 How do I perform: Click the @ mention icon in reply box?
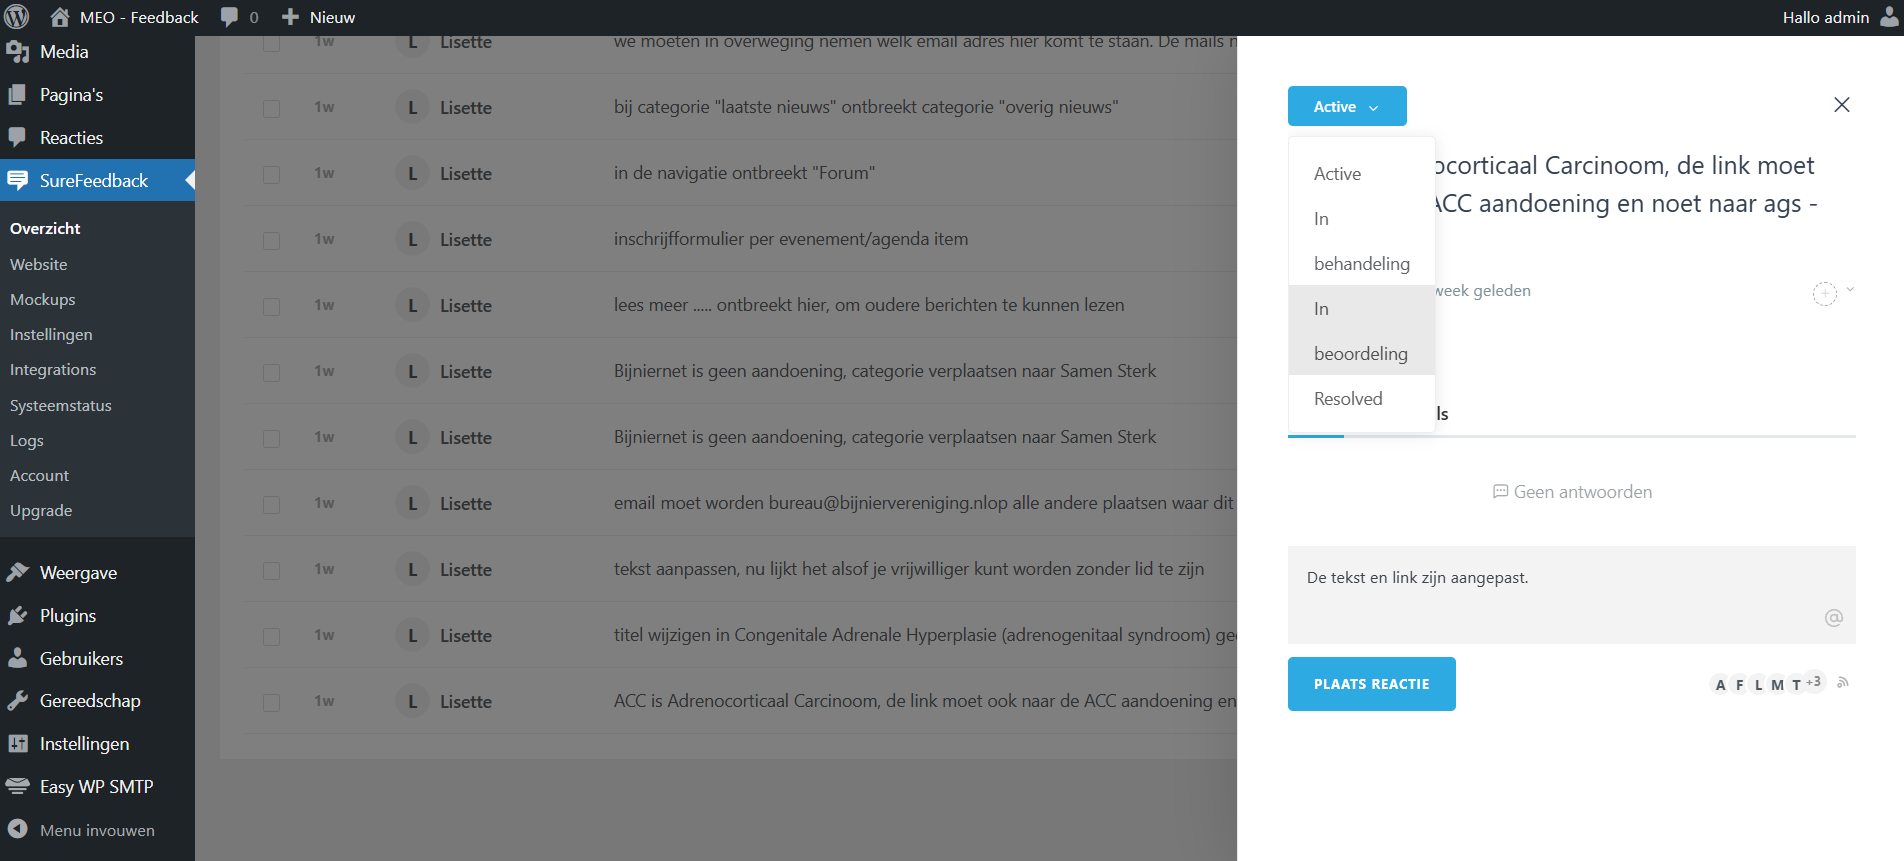[1833, 618]
